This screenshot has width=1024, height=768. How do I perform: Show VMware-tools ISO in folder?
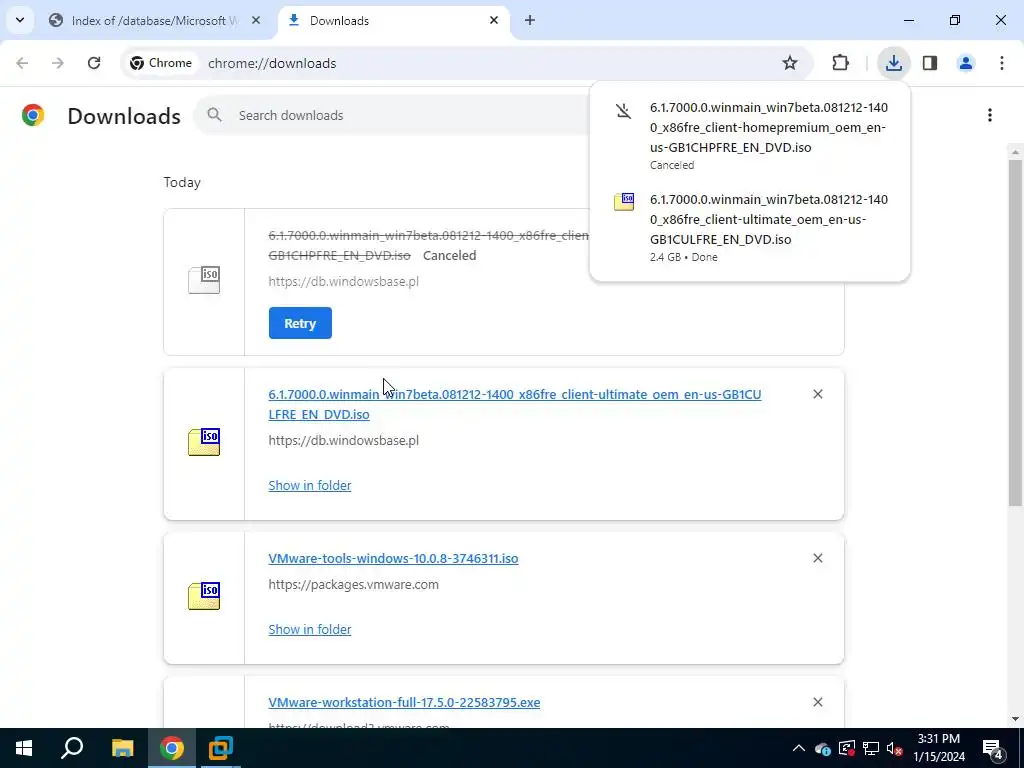coord(310,630)
